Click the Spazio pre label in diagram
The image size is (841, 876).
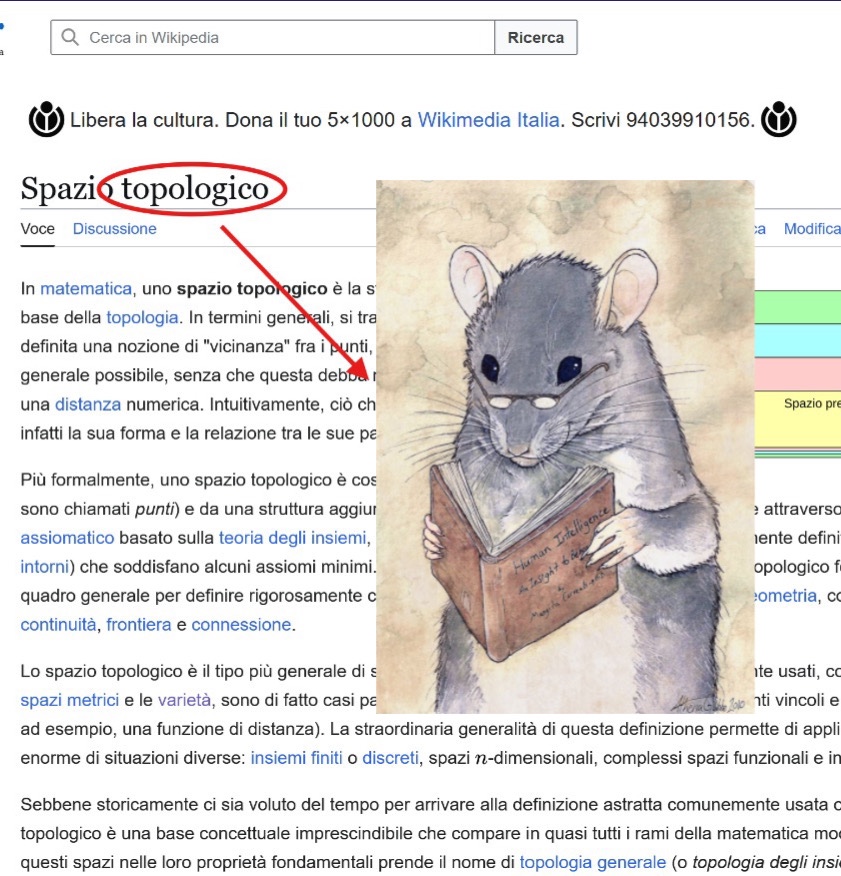click(812, 403)
